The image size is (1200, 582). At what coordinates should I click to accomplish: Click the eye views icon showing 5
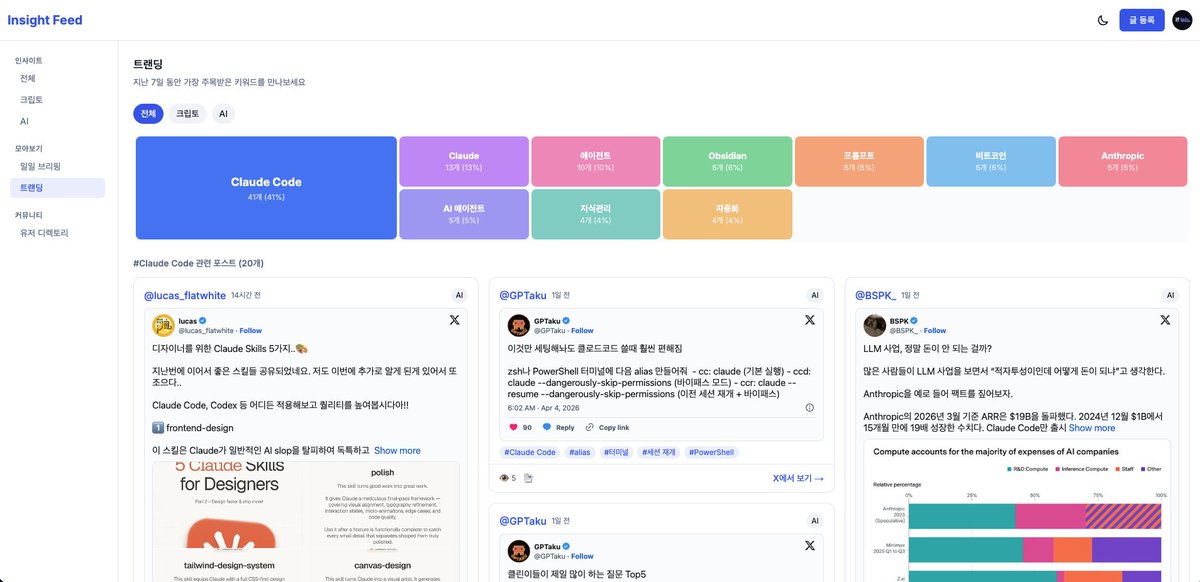pyautogui.click(x=505, y=478)
